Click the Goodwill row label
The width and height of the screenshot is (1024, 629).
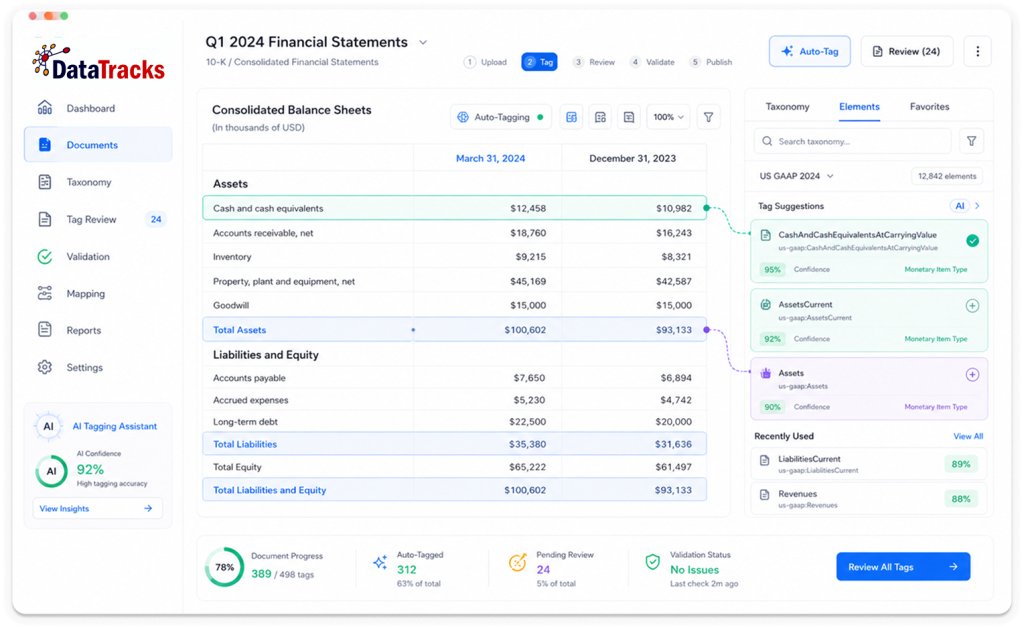coord(231,306)
